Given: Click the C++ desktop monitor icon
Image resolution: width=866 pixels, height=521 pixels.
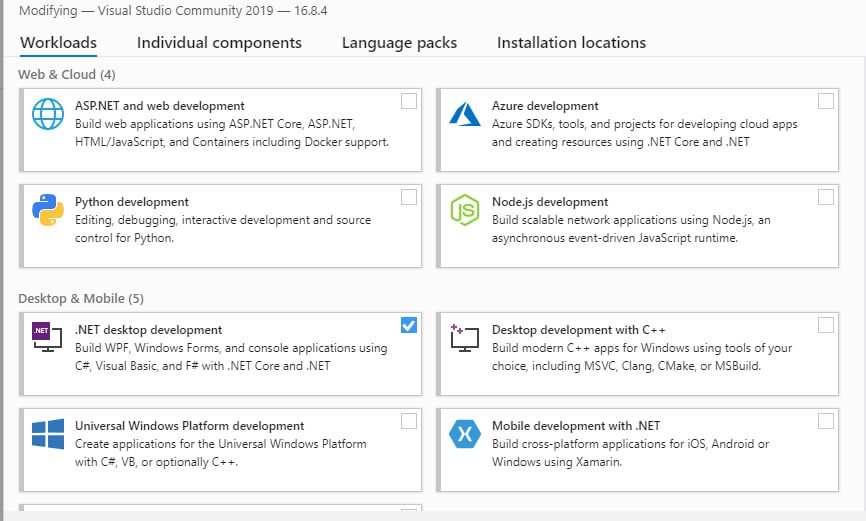Looking at the screenshot, I should [464, 338].
